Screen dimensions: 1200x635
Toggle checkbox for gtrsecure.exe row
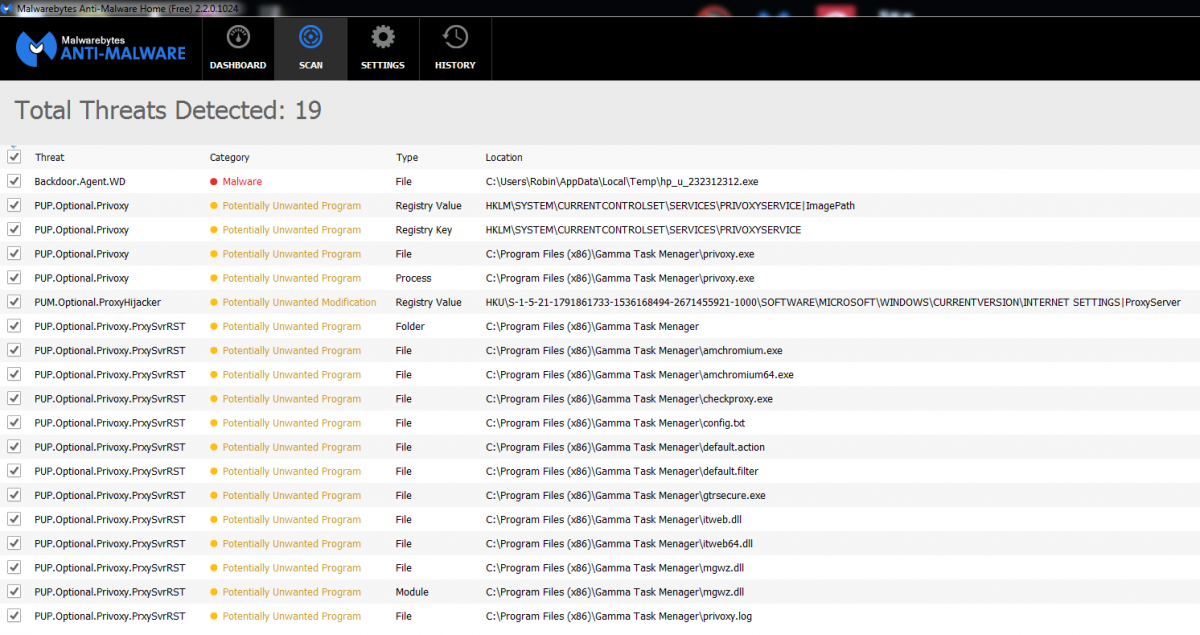click(x=14, y=495)
